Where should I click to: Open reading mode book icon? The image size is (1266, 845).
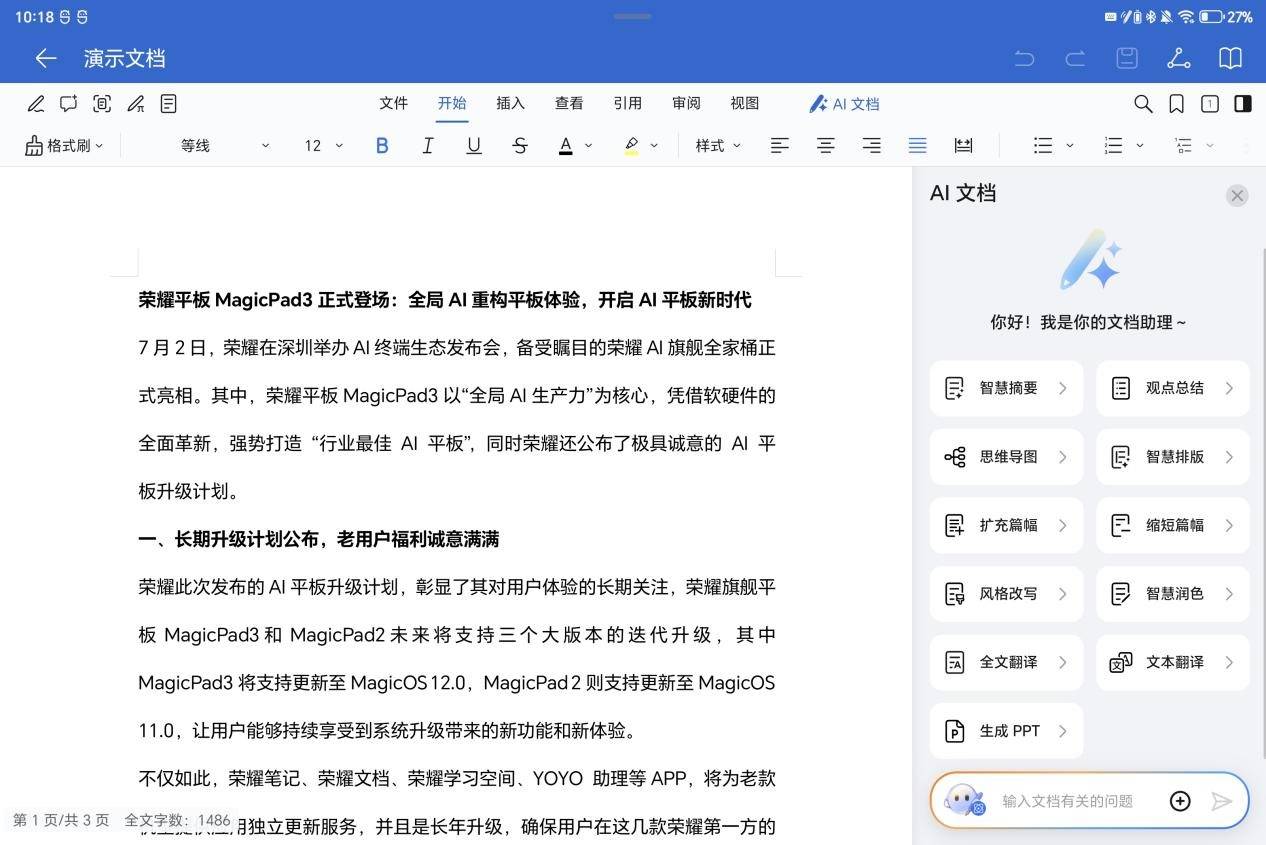[x=1230, y=58]
